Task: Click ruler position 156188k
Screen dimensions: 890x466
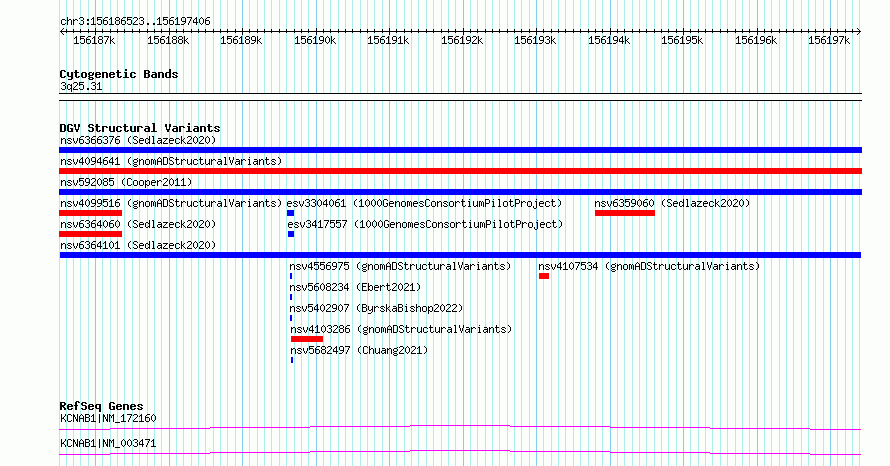Action: [x=168, y=40]
